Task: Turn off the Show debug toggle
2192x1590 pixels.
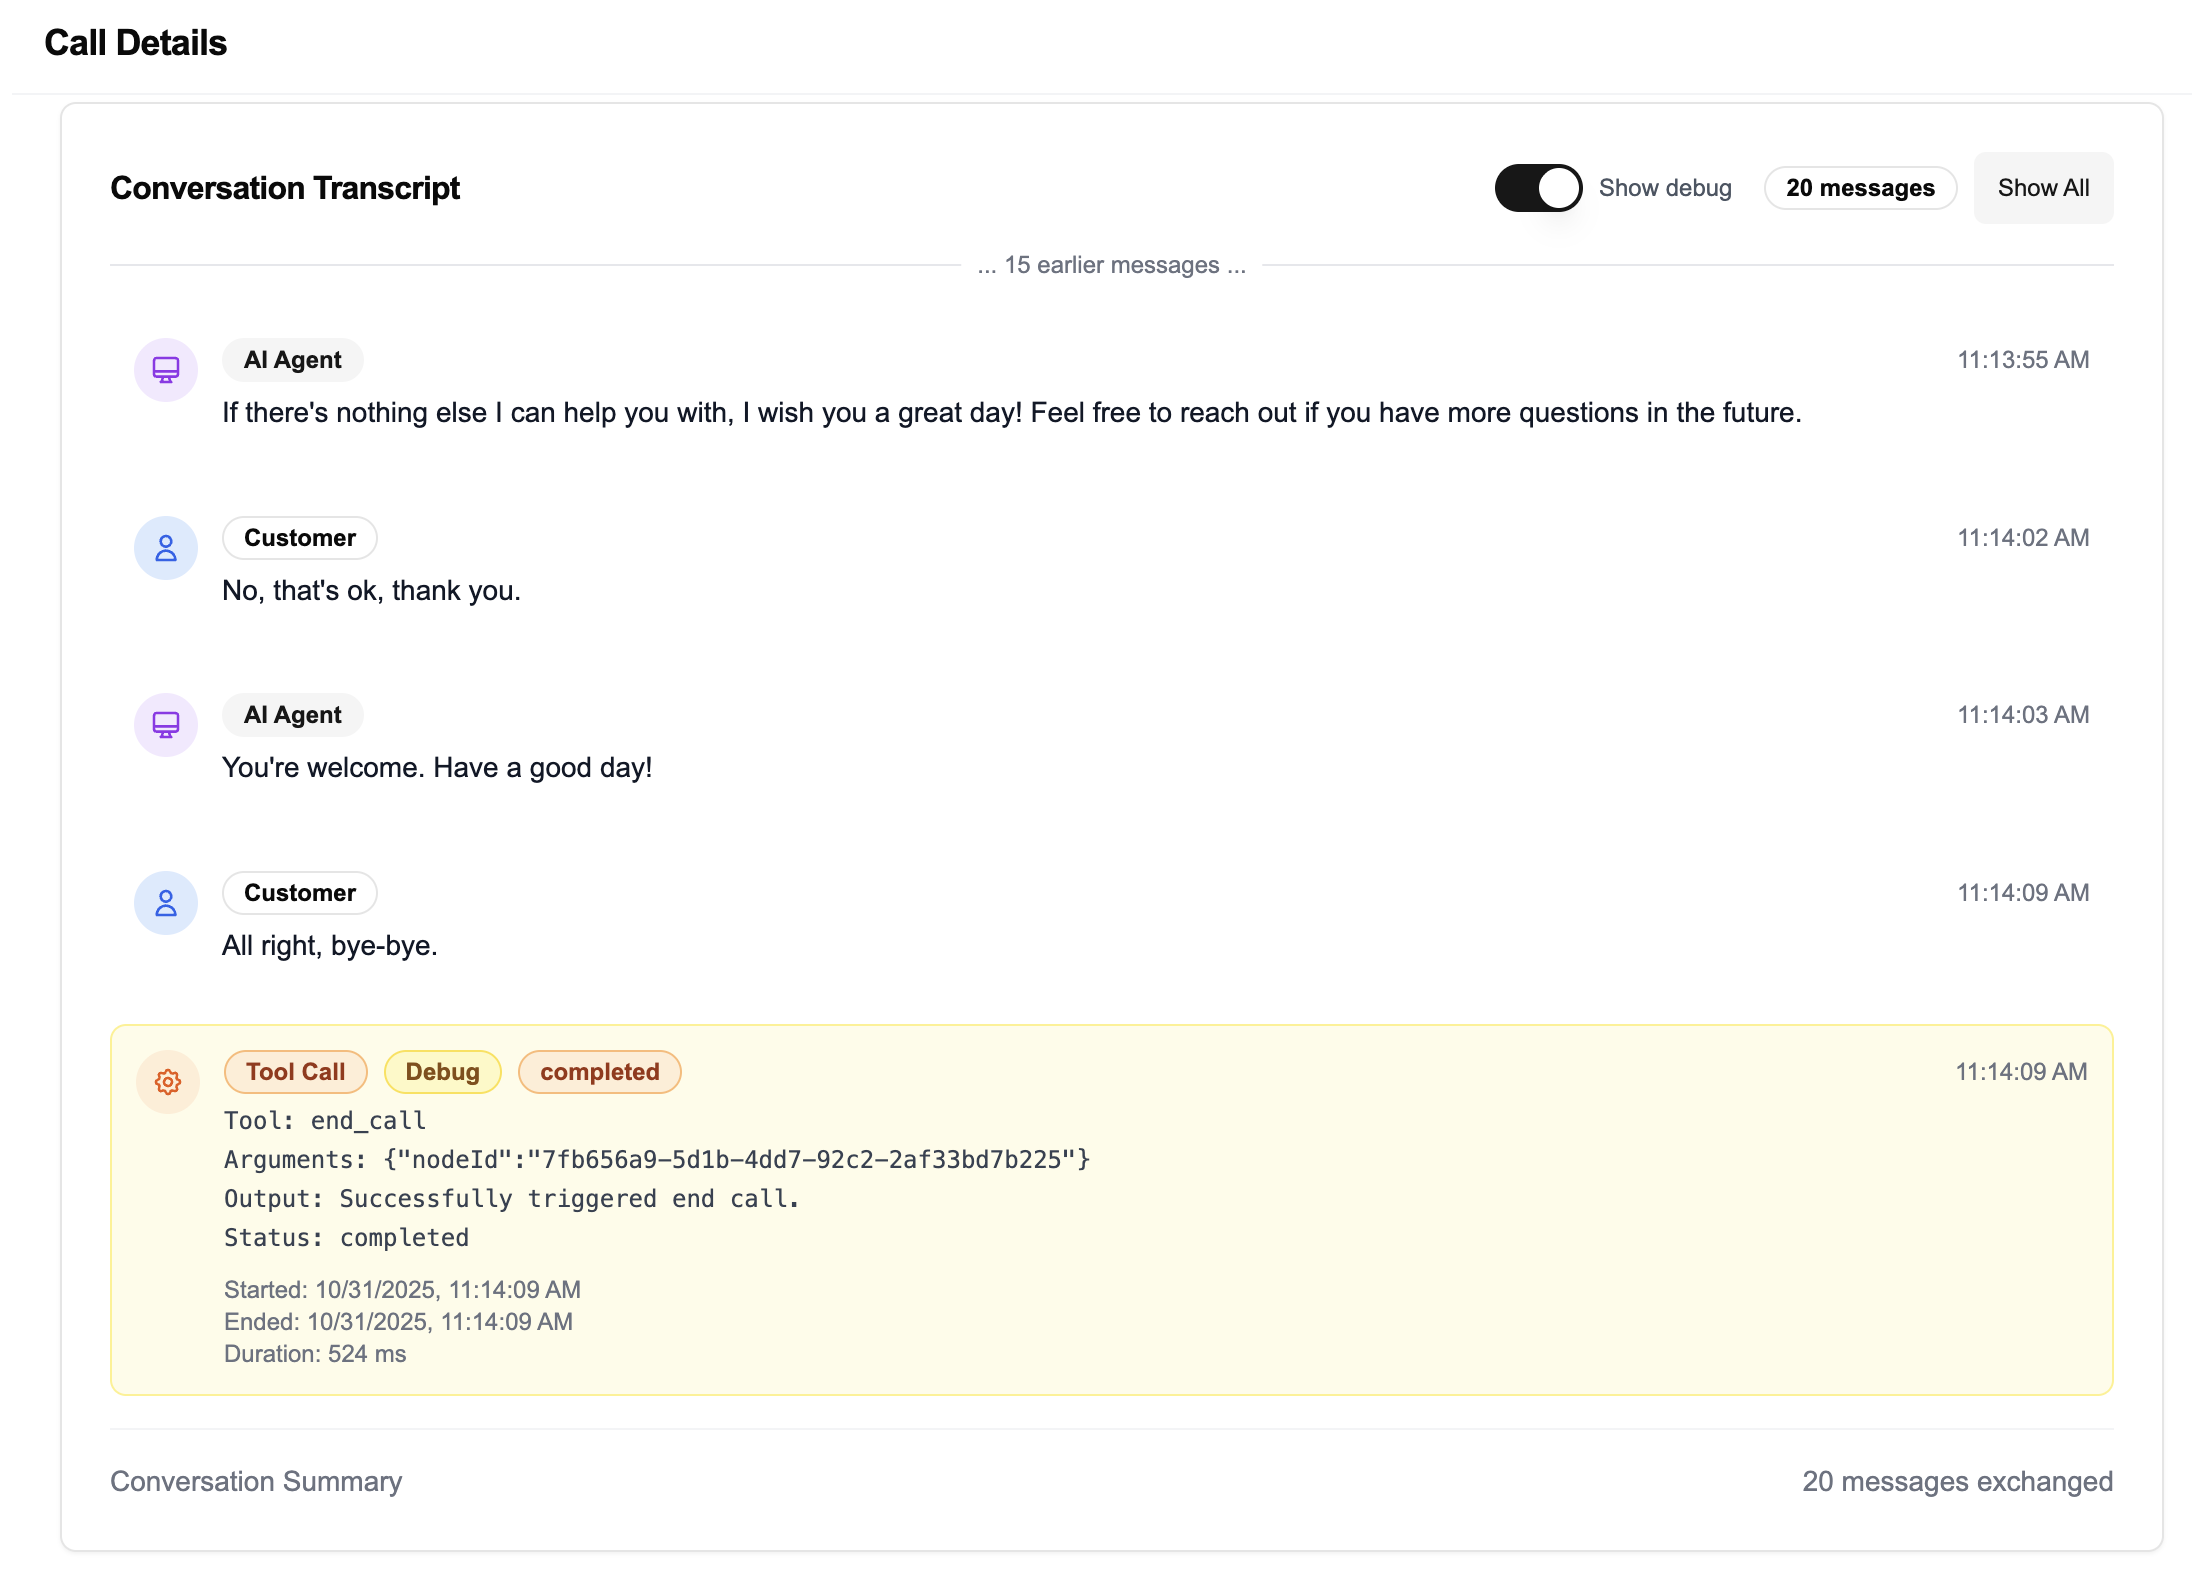Action: click(x=1537, y=188)
